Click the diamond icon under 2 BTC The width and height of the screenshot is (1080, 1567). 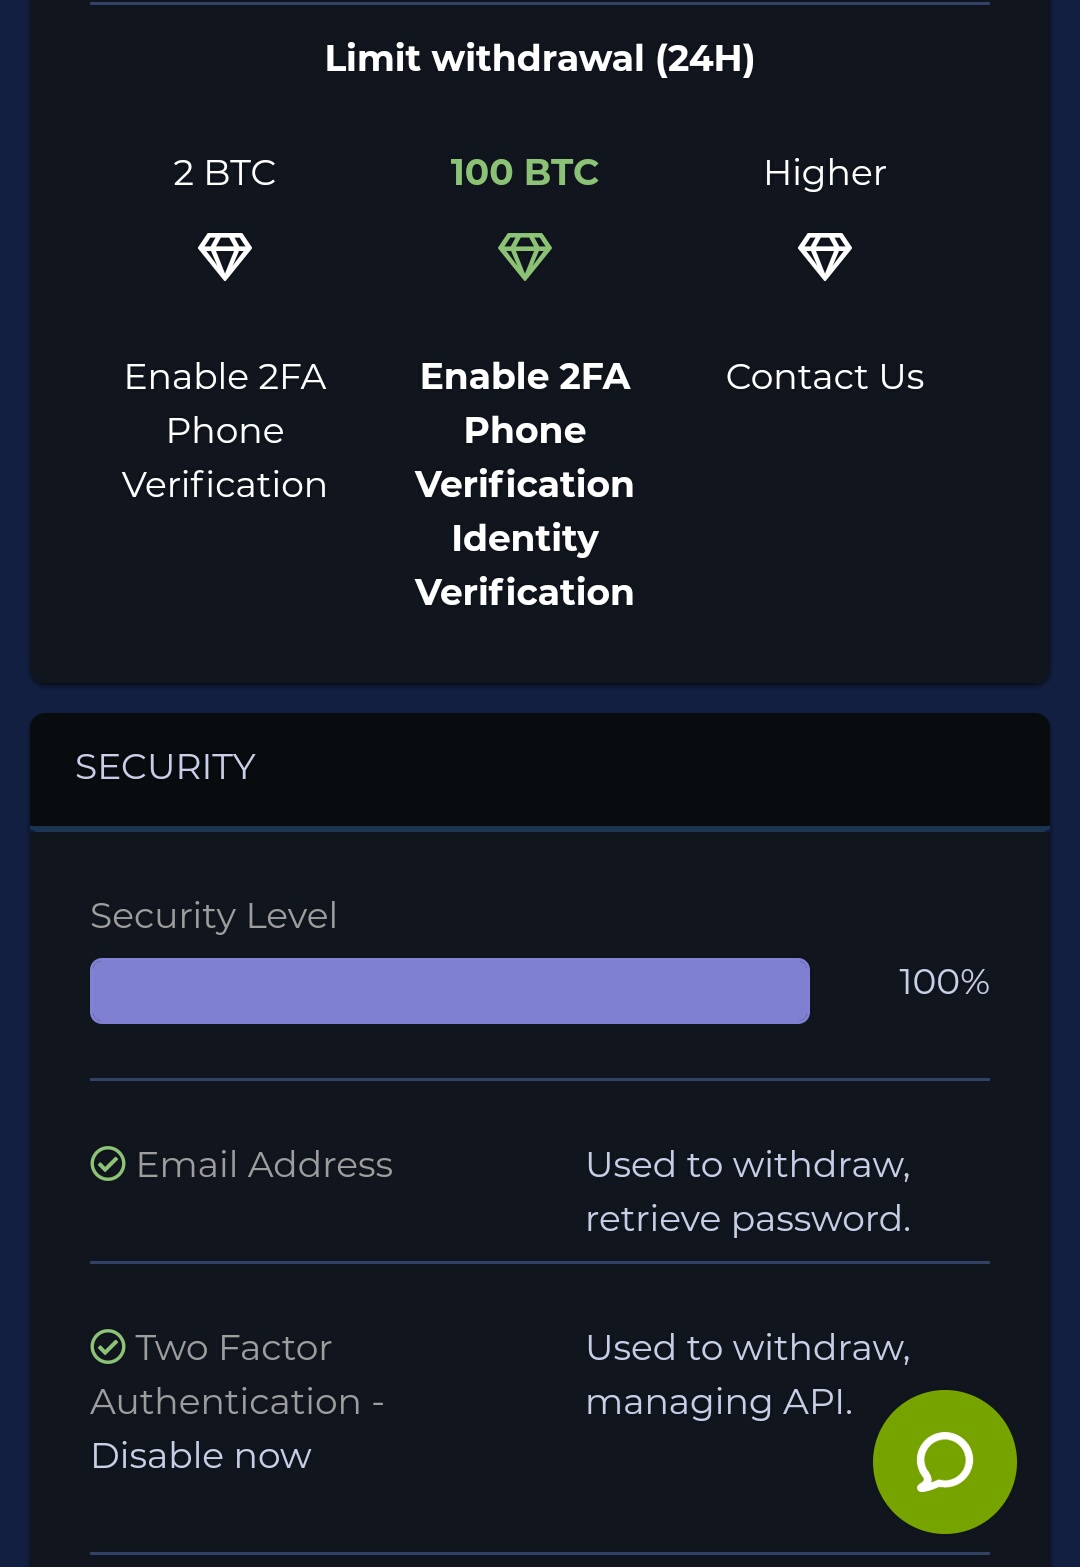coord(225,256)
